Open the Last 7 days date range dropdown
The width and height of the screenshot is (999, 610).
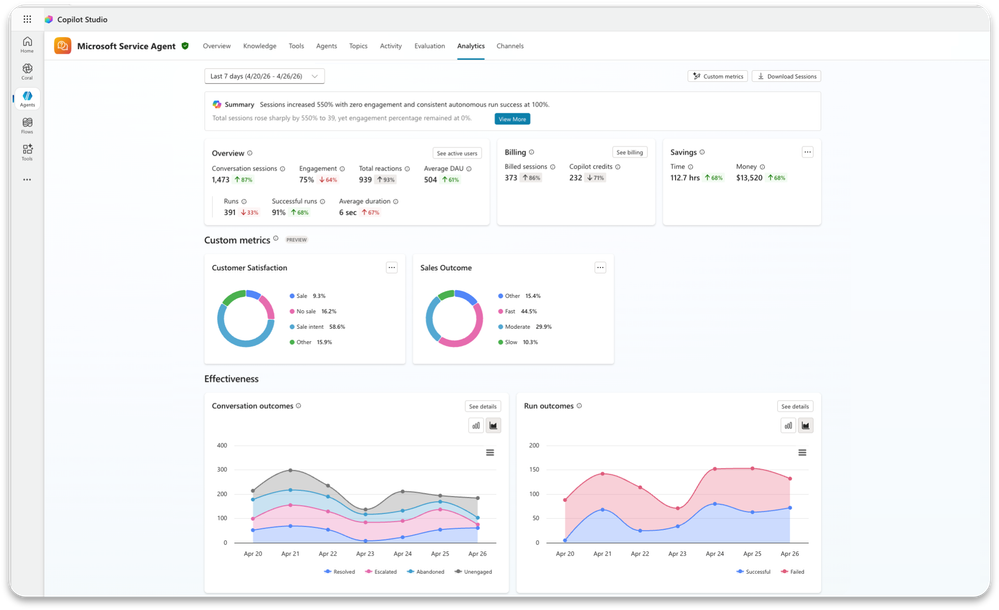(x=264, y=76)
